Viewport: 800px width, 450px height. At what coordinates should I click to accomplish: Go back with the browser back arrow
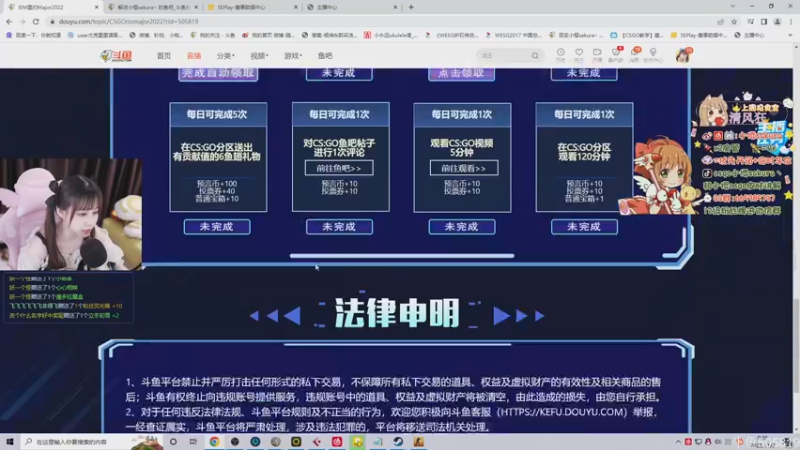(x=9, y=21)
